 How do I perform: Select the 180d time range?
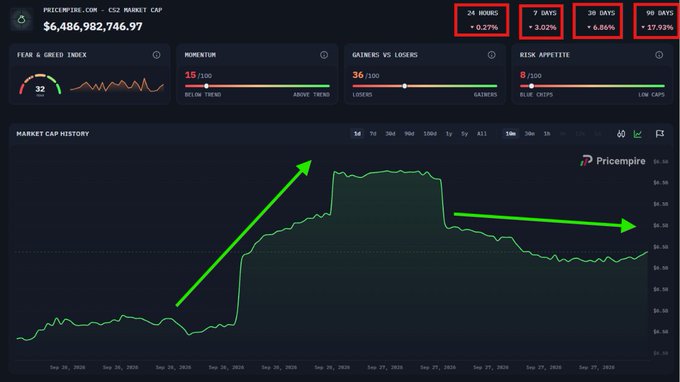[430, 134]
